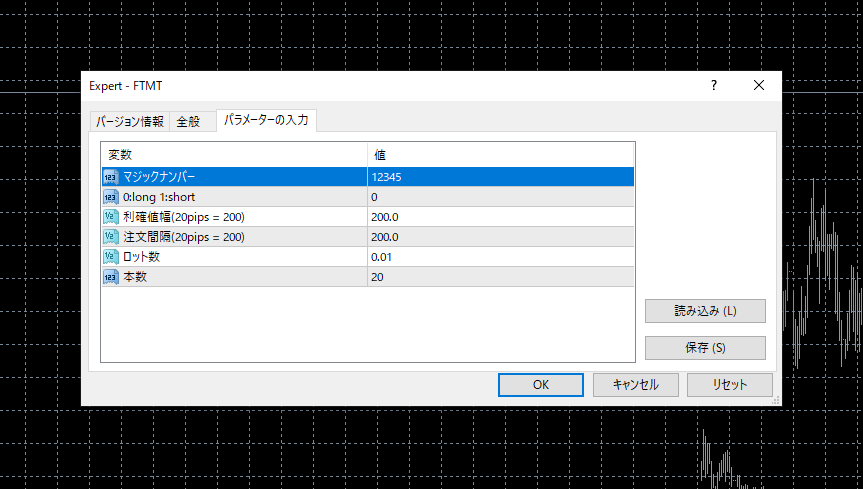The image size is (863, 489).
Task: Close the Expert - FTMT dialog
Action: (758, 86)
